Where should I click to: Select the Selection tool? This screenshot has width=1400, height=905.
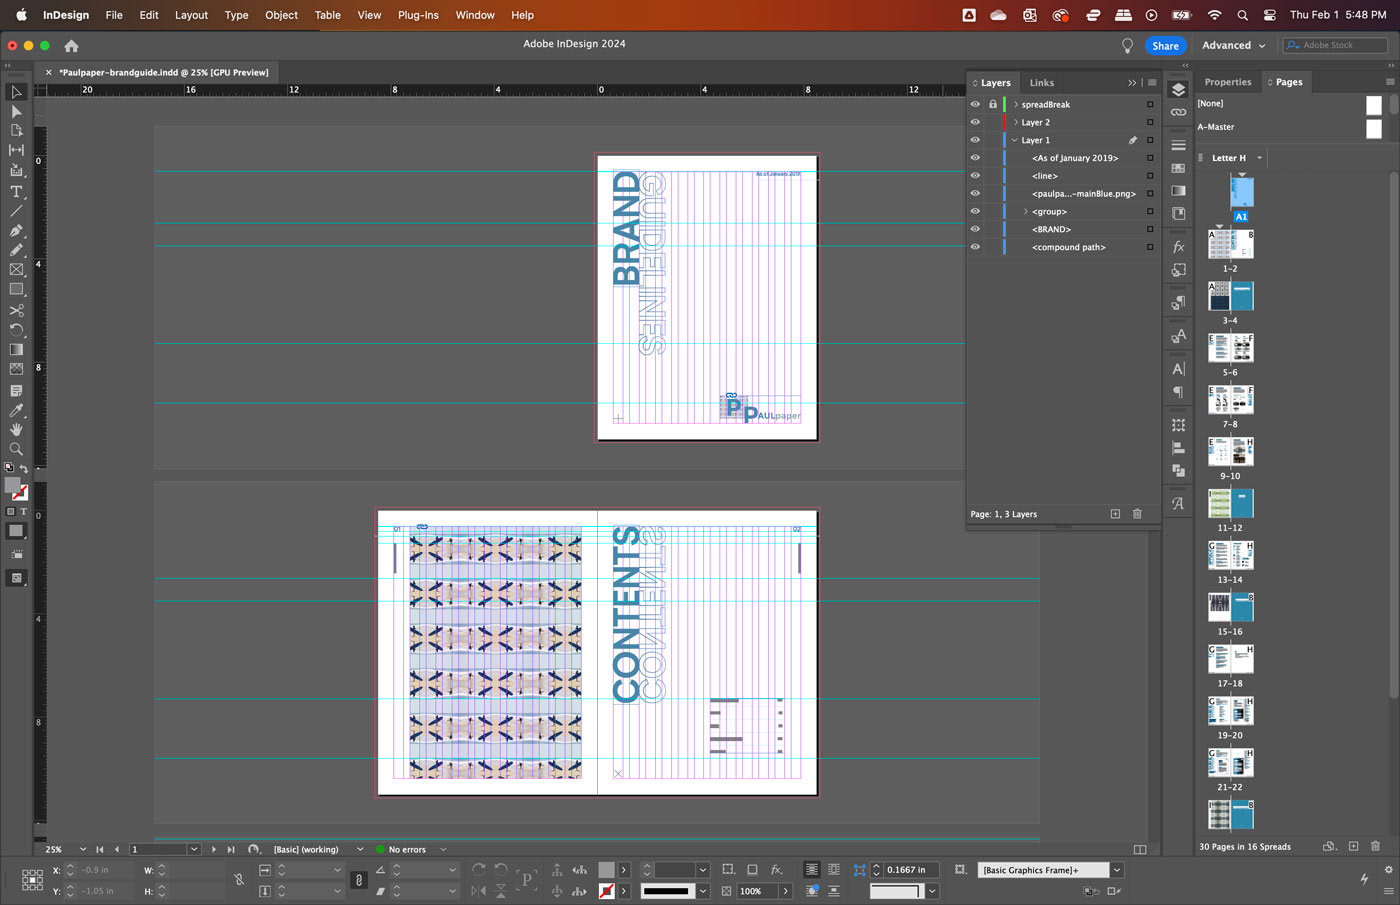click(x=16, y=92)
